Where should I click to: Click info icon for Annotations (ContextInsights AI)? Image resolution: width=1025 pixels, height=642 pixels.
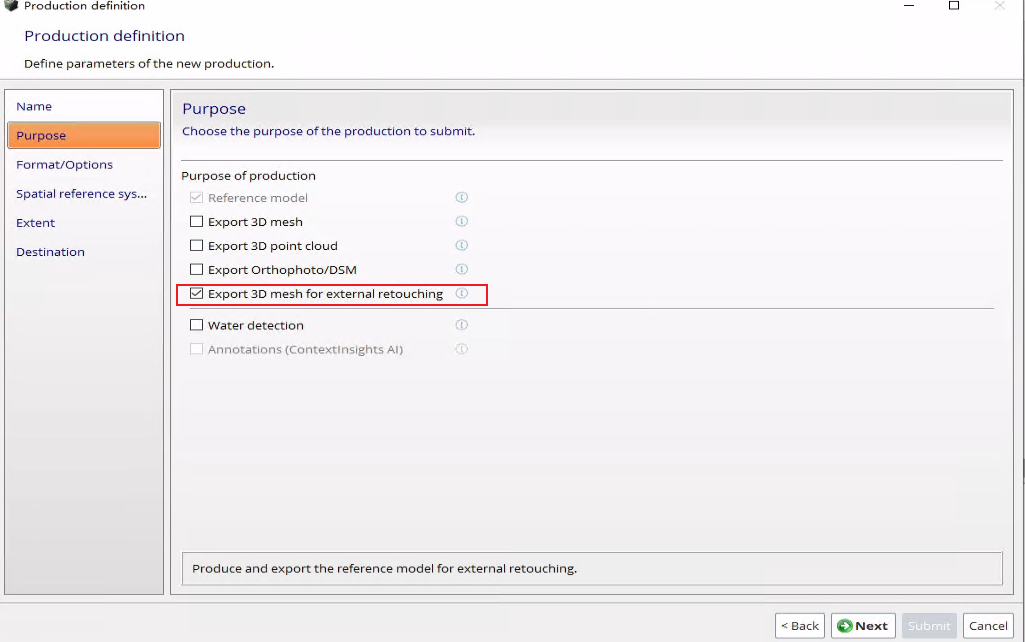(x=461, y=349)
